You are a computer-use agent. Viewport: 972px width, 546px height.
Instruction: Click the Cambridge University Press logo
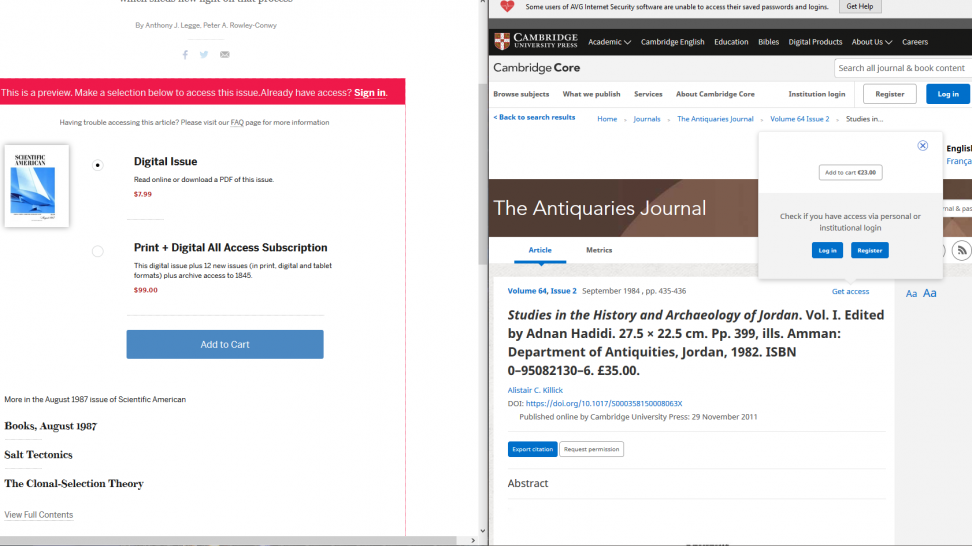[536, 41]
